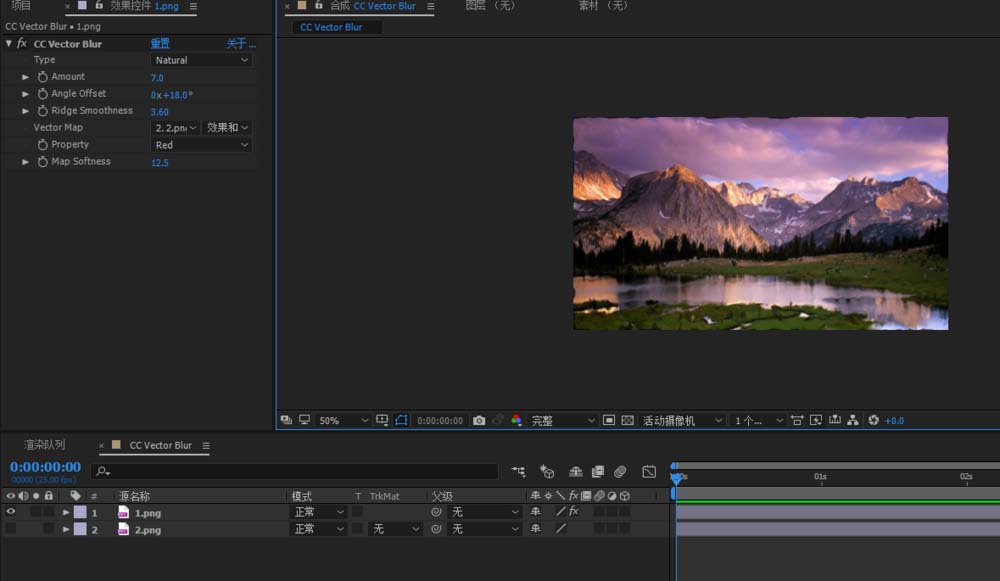Open the Type dropdown showing Natural

click(201, 60)
